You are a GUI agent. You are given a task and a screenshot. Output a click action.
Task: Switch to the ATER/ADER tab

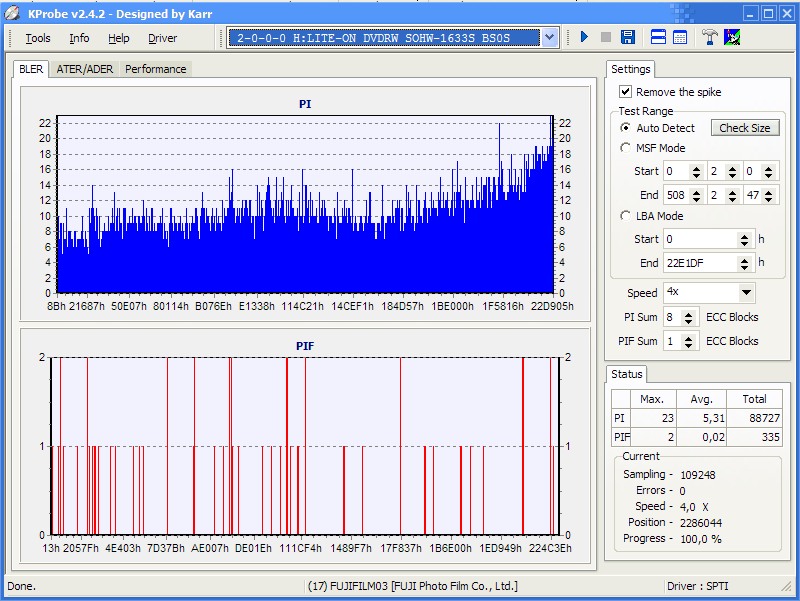pos(85,69)
